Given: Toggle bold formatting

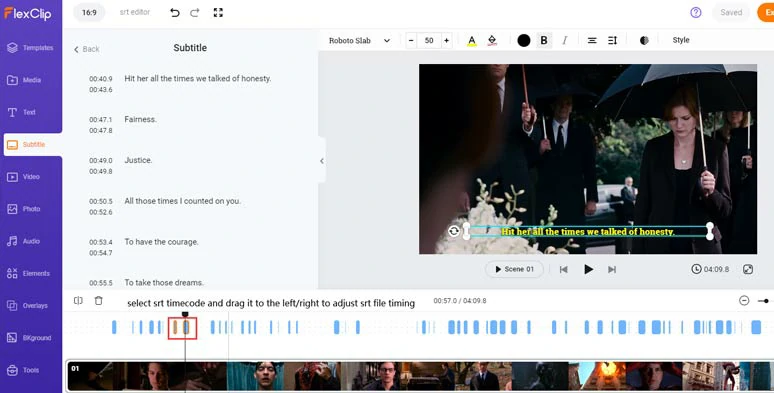Looking at the screenshot, I should pos(544,40).
